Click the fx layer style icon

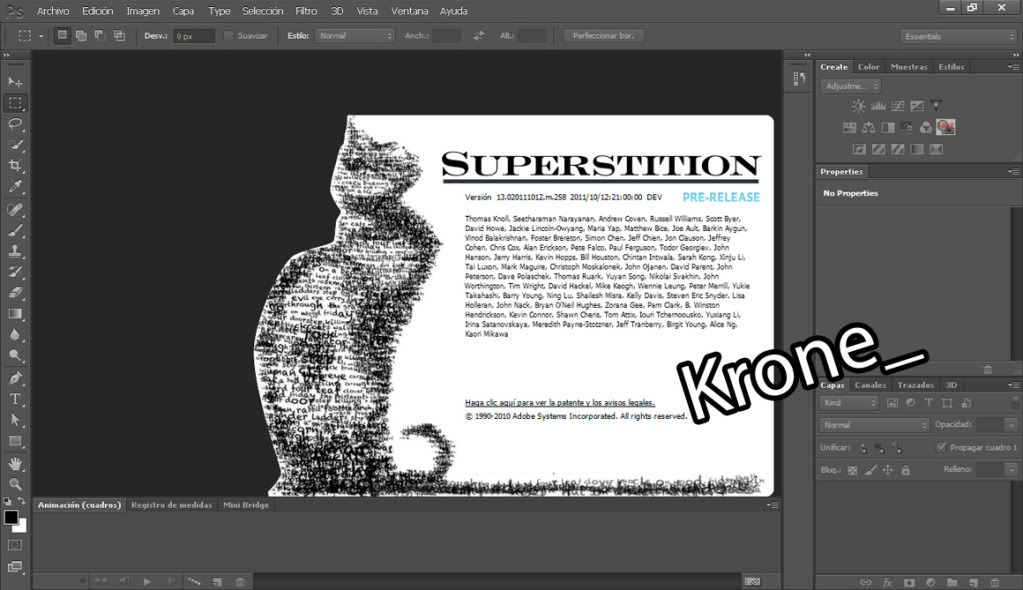pyautogui.click(x=887, y=582)
